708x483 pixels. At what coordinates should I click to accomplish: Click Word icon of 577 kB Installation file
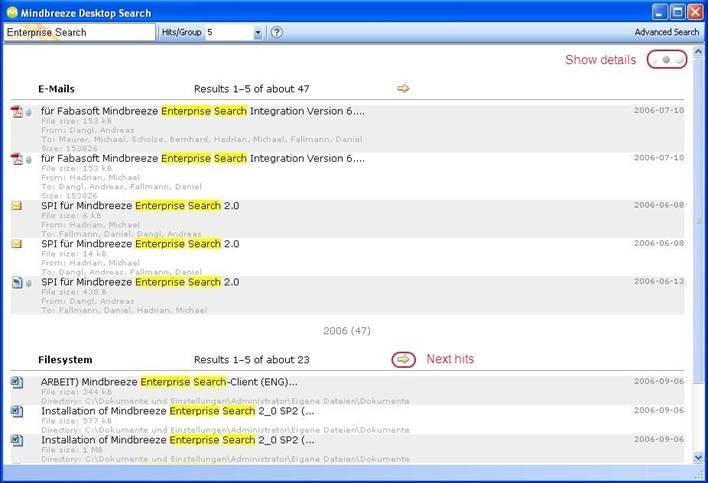pos(17,411)
